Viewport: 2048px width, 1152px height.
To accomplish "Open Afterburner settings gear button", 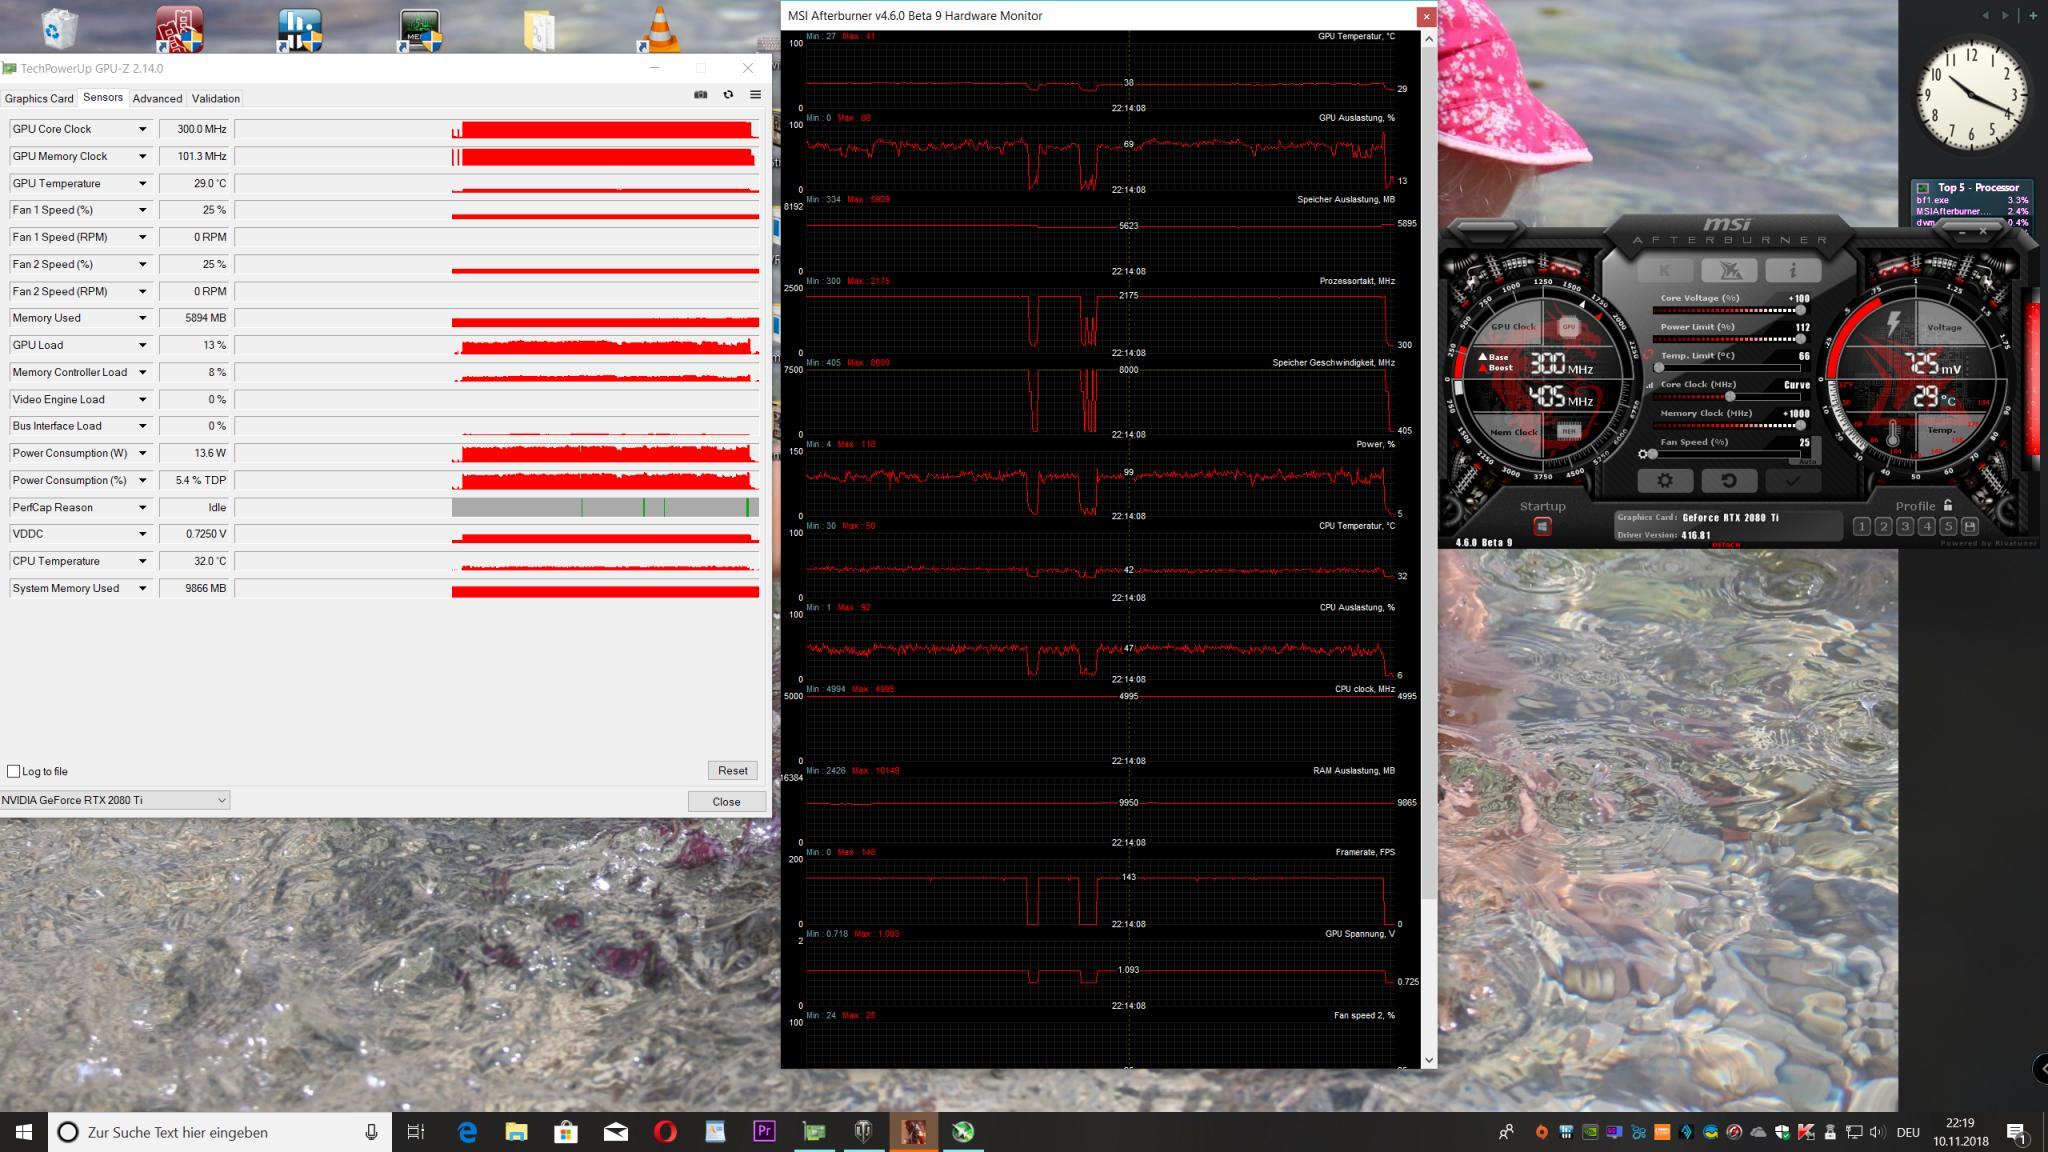I will tap(1665, 481).
